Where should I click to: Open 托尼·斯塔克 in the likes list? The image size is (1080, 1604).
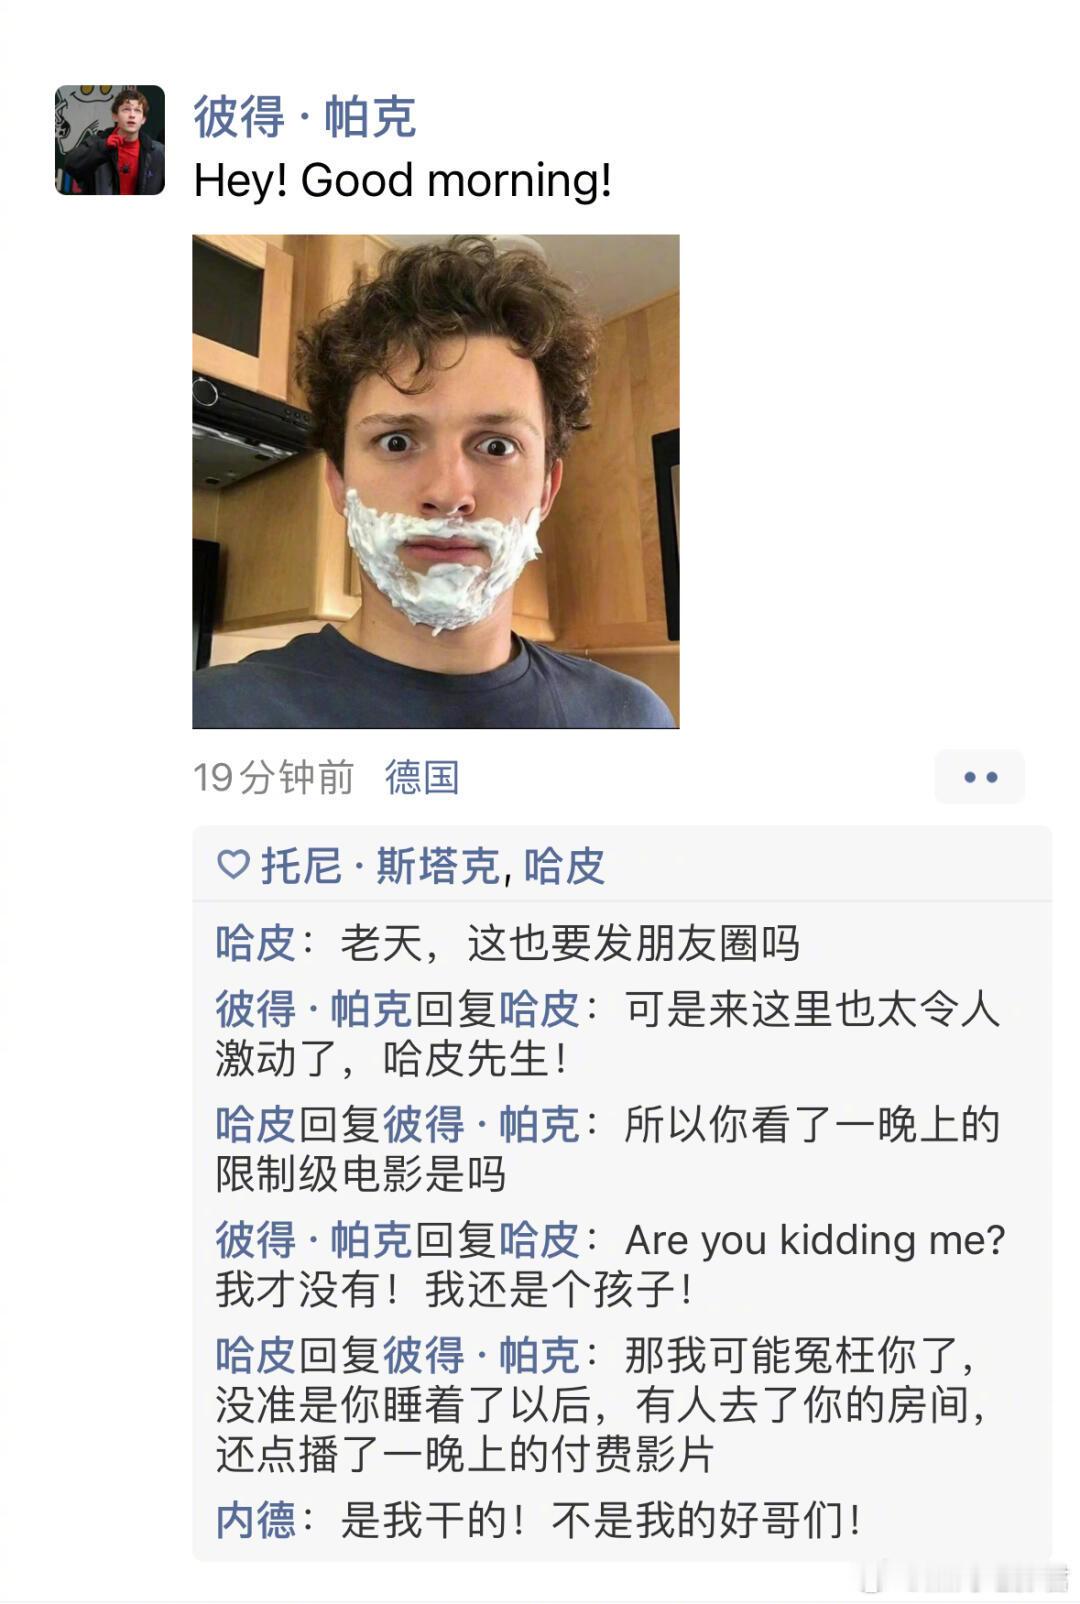tap(380, 866)
